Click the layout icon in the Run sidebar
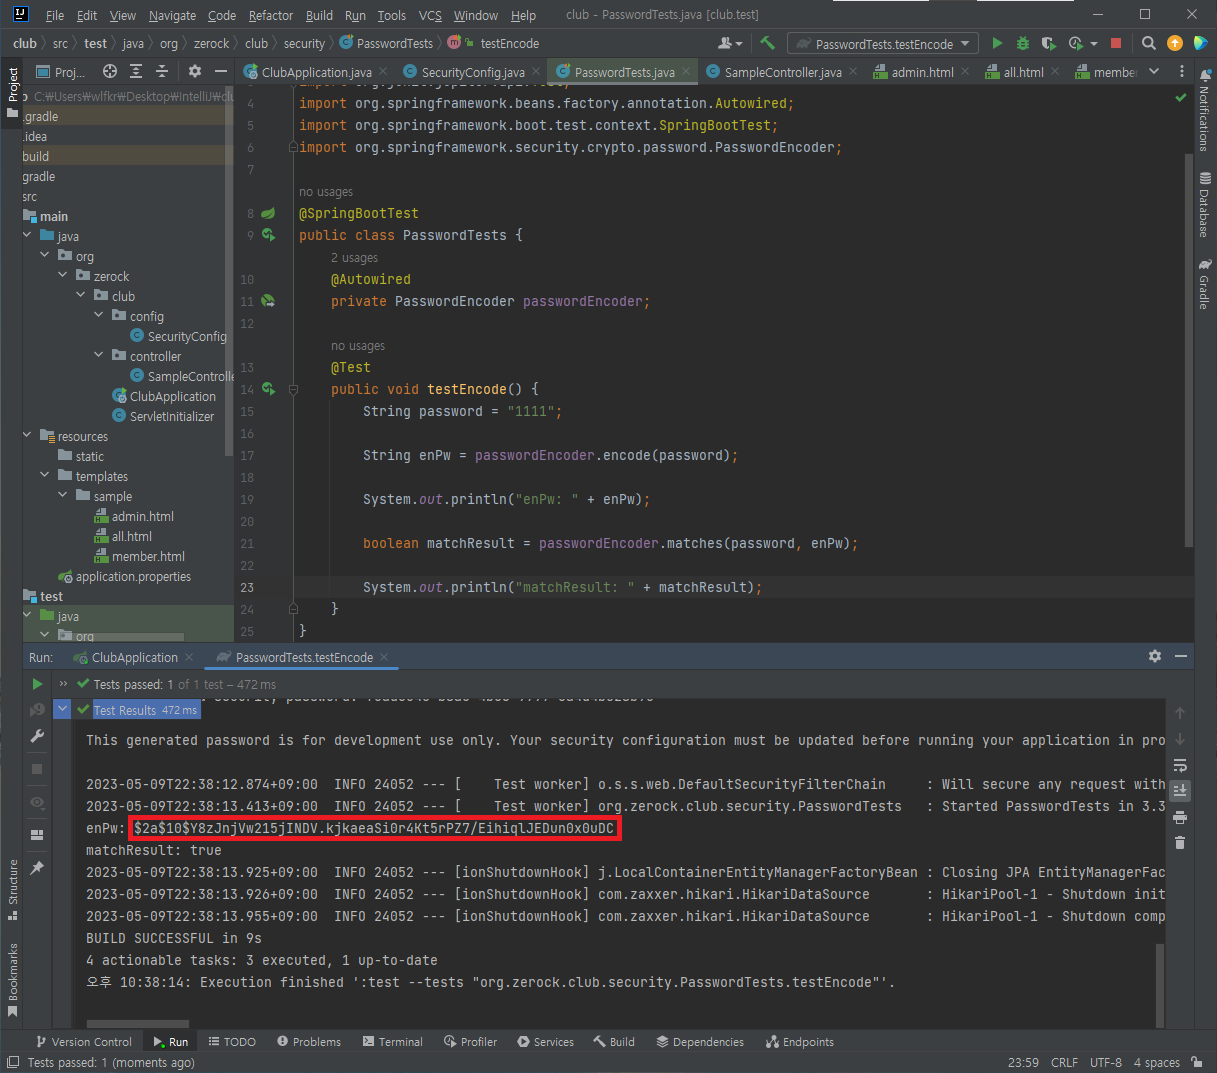Screen dimensions: 1217x1073 (x=37, y=835)
